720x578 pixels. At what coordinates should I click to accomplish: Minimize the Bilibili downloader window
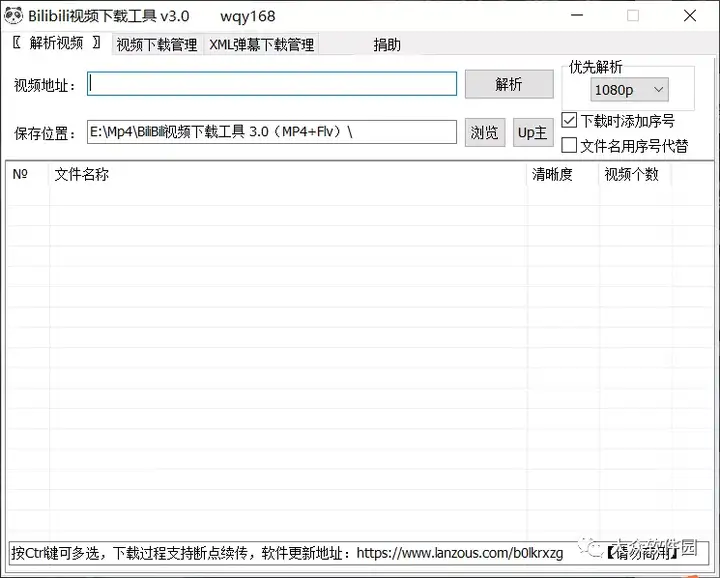point(577,16)
